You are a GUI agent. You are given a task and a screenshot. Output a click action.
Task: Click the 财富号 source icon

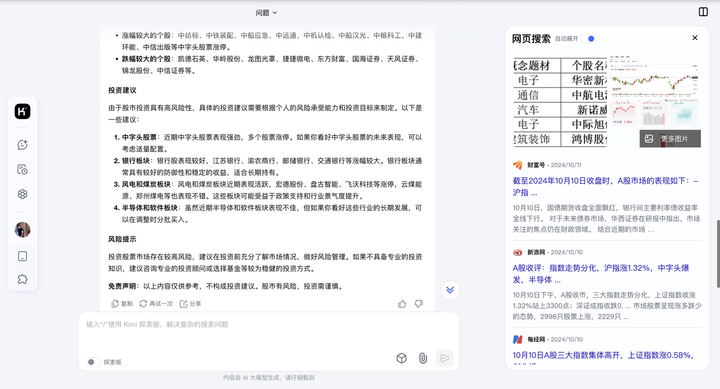tap(518, 165)
